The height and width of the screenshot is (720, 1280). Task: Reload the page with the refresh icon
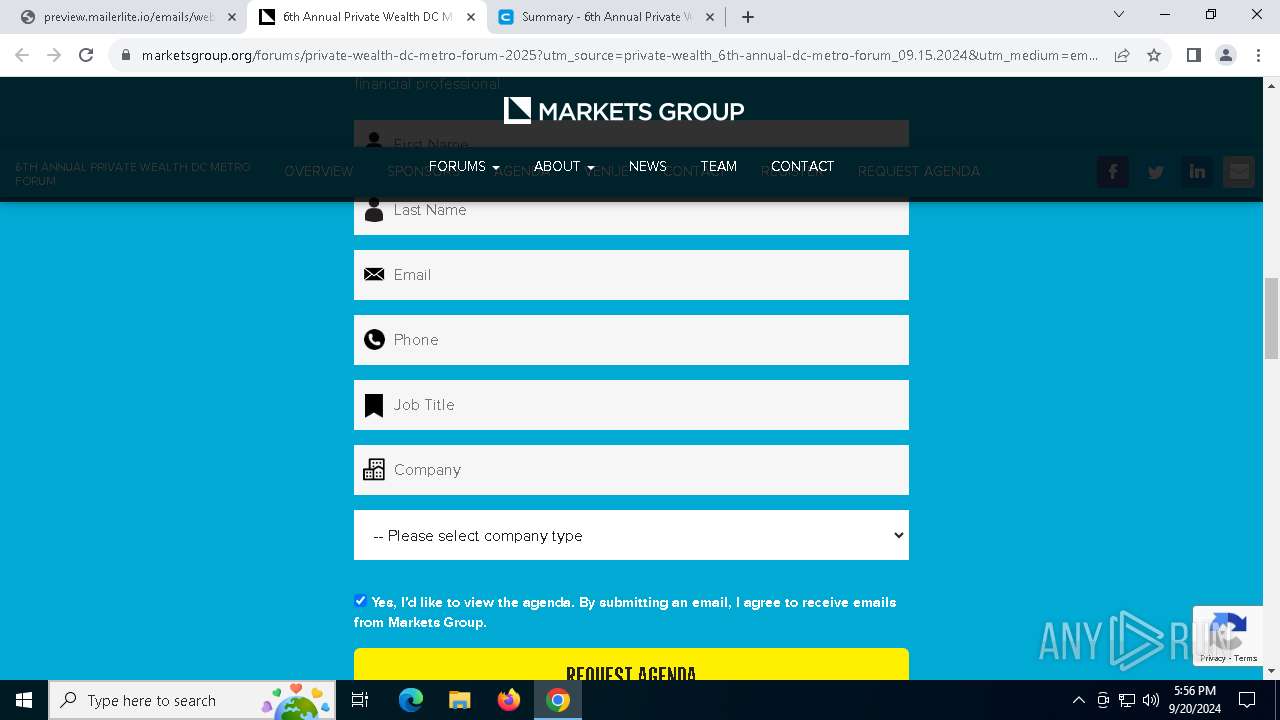(86, 55)
